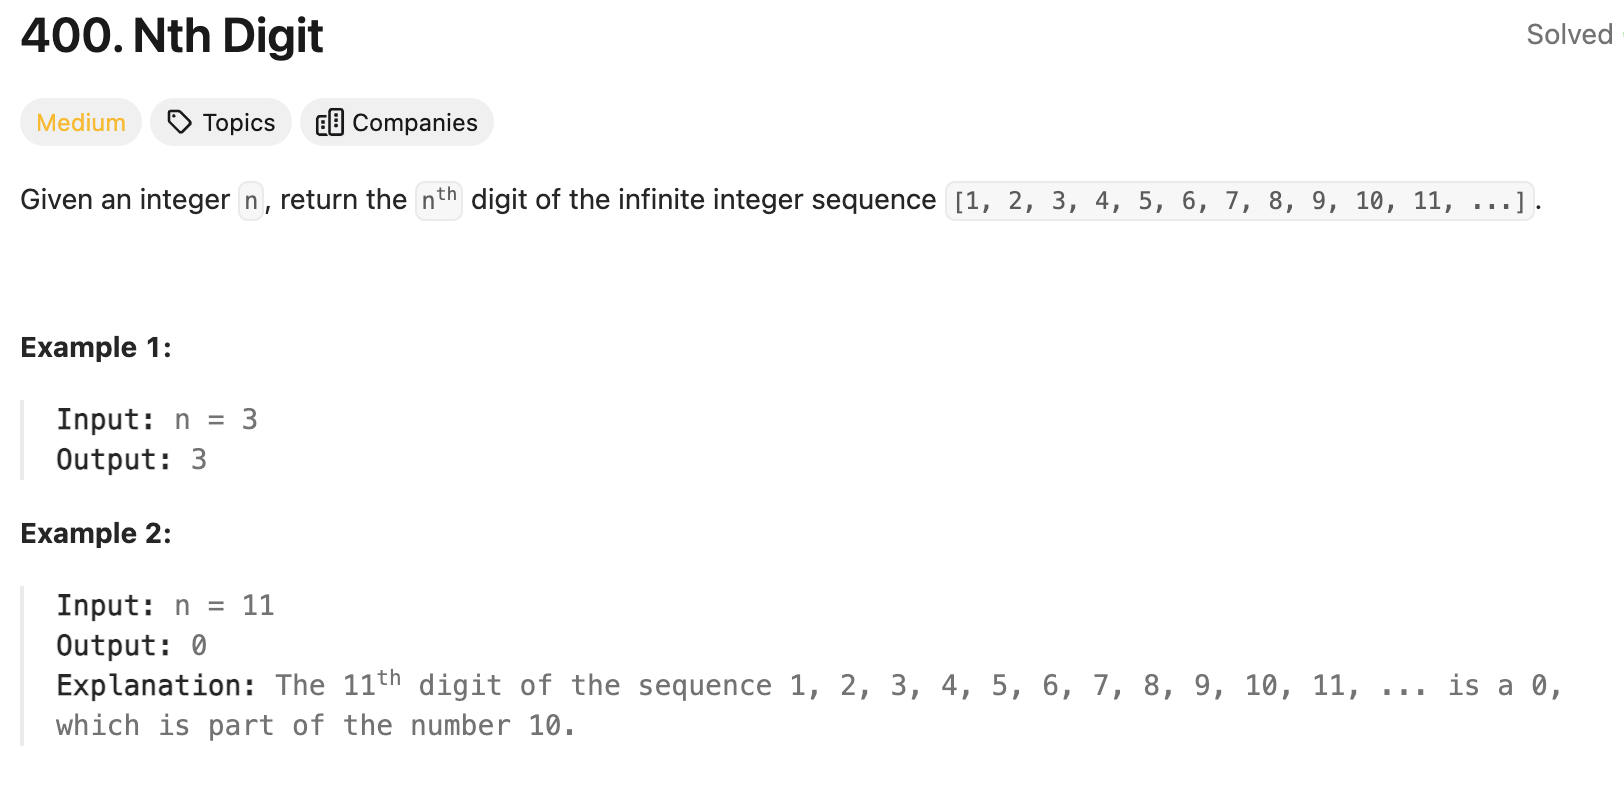This screenshot has height=794, width=1624.
Task: Click the 'nth' inline code snippet
Action: pos(439,200)
